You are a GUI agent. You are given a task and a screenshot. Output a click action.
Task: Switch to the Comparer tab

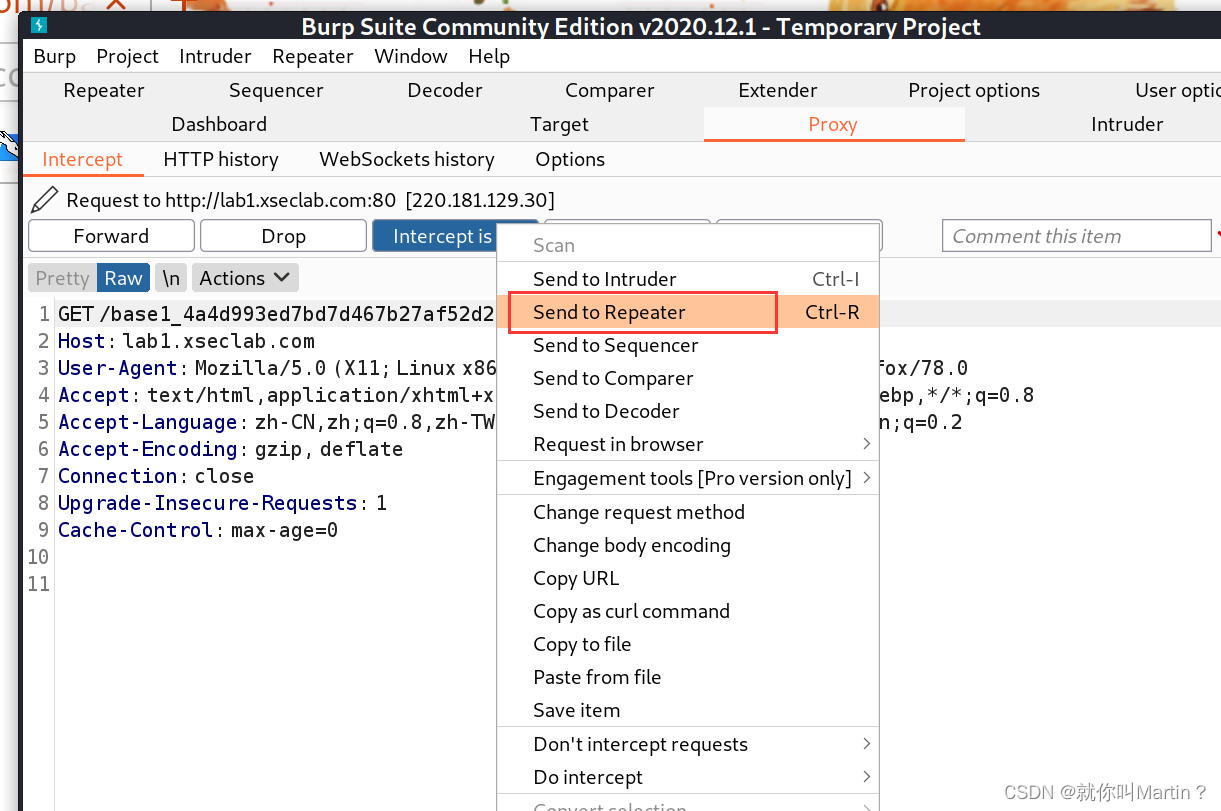pyautogui.click(x=610, y=90)
